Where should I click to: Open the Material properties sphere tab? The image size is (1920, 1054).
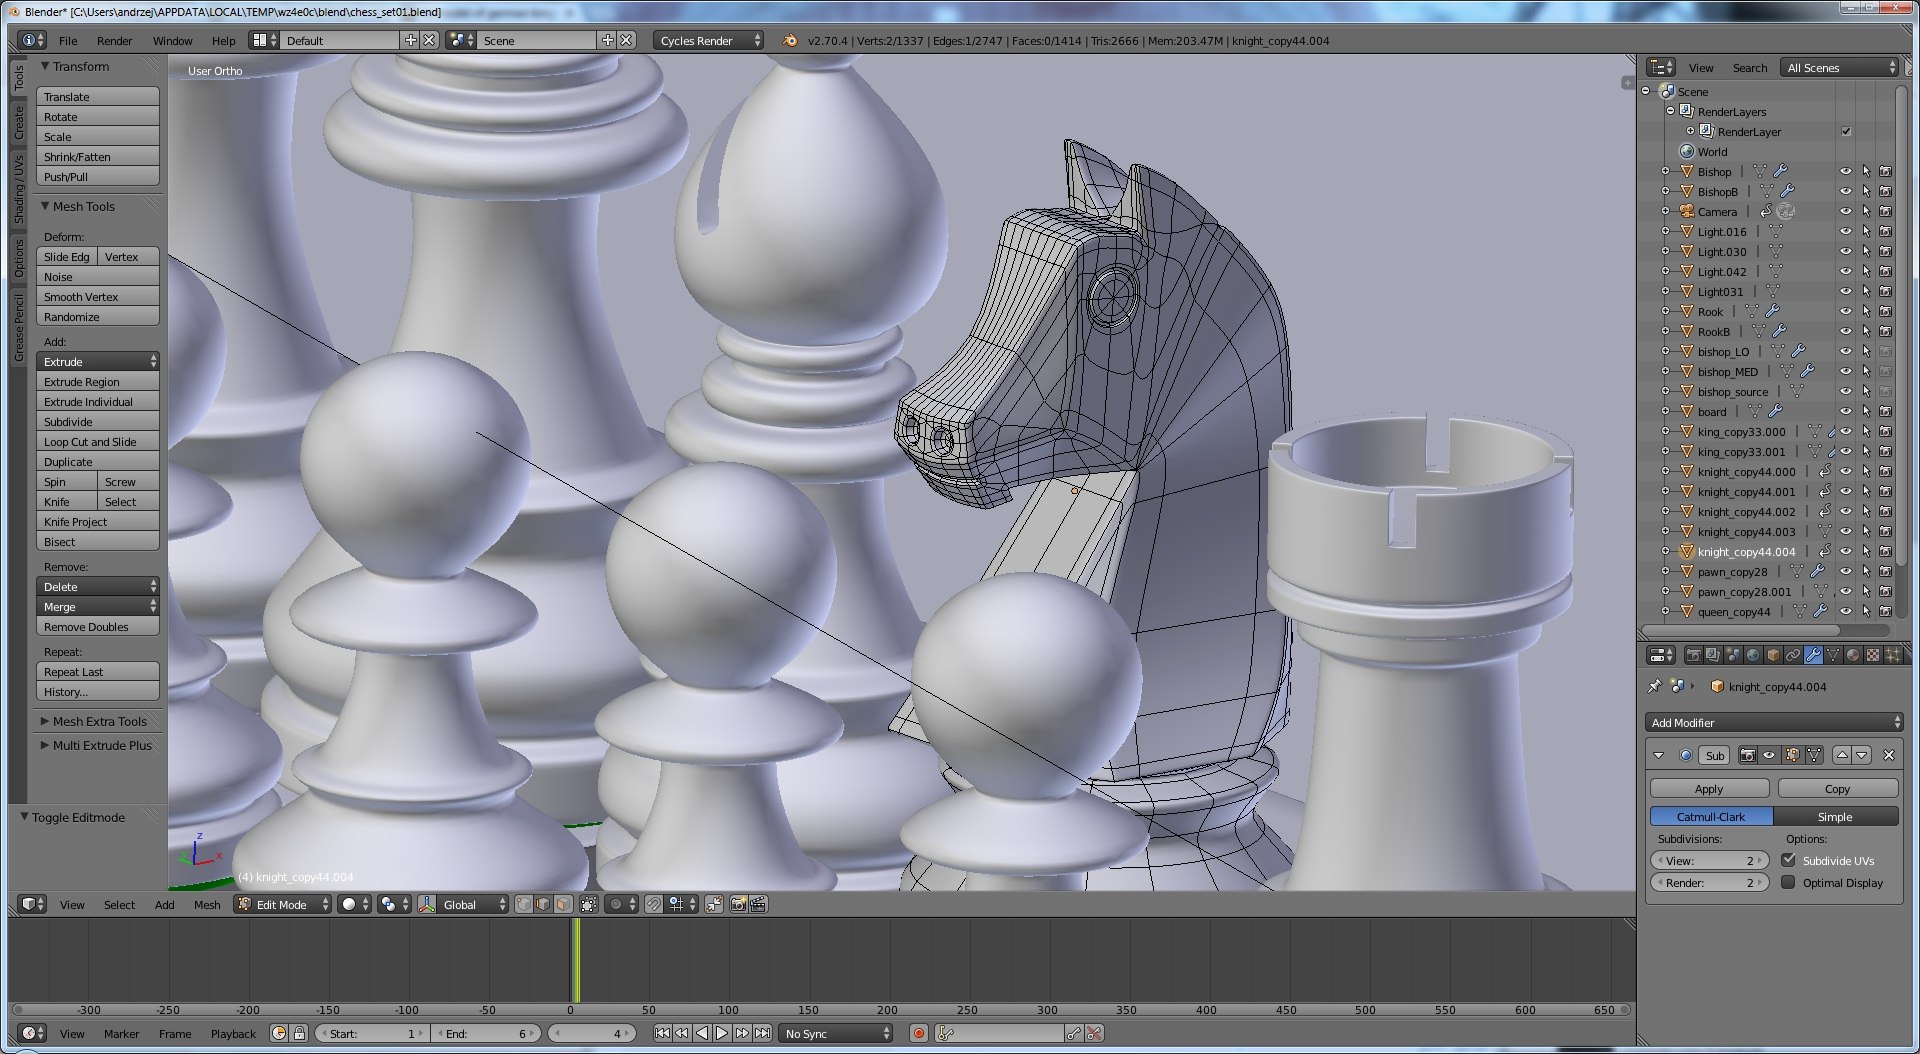click(x=1853, y=655)
